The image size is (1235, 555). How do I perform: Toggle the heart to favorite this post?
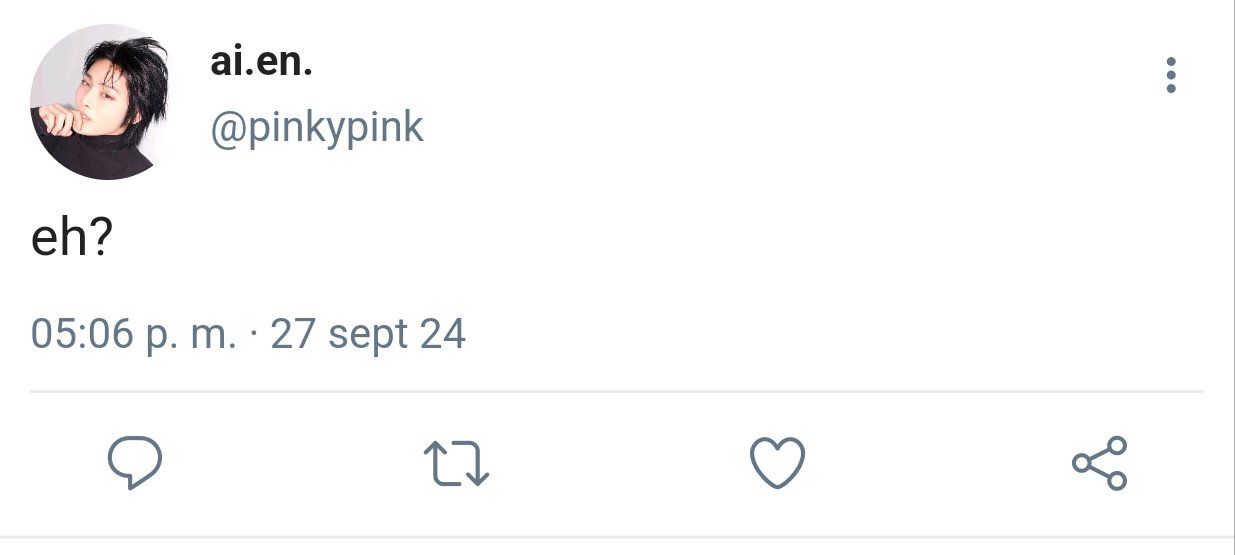(777, 464)
